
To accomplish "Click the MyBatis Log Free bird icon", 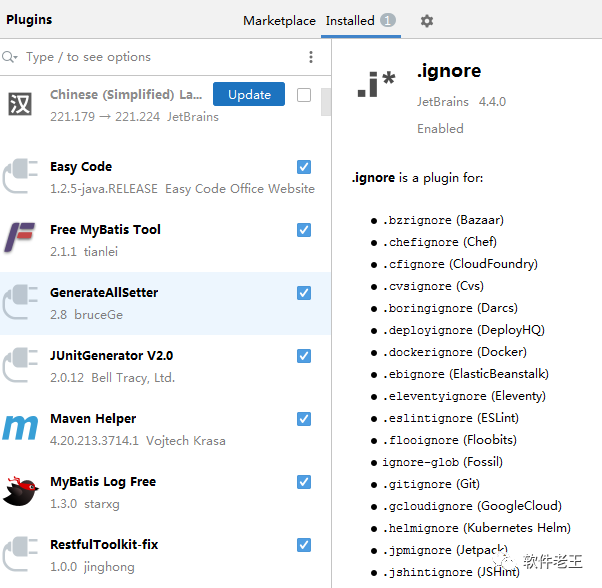I will click(20, 492).
